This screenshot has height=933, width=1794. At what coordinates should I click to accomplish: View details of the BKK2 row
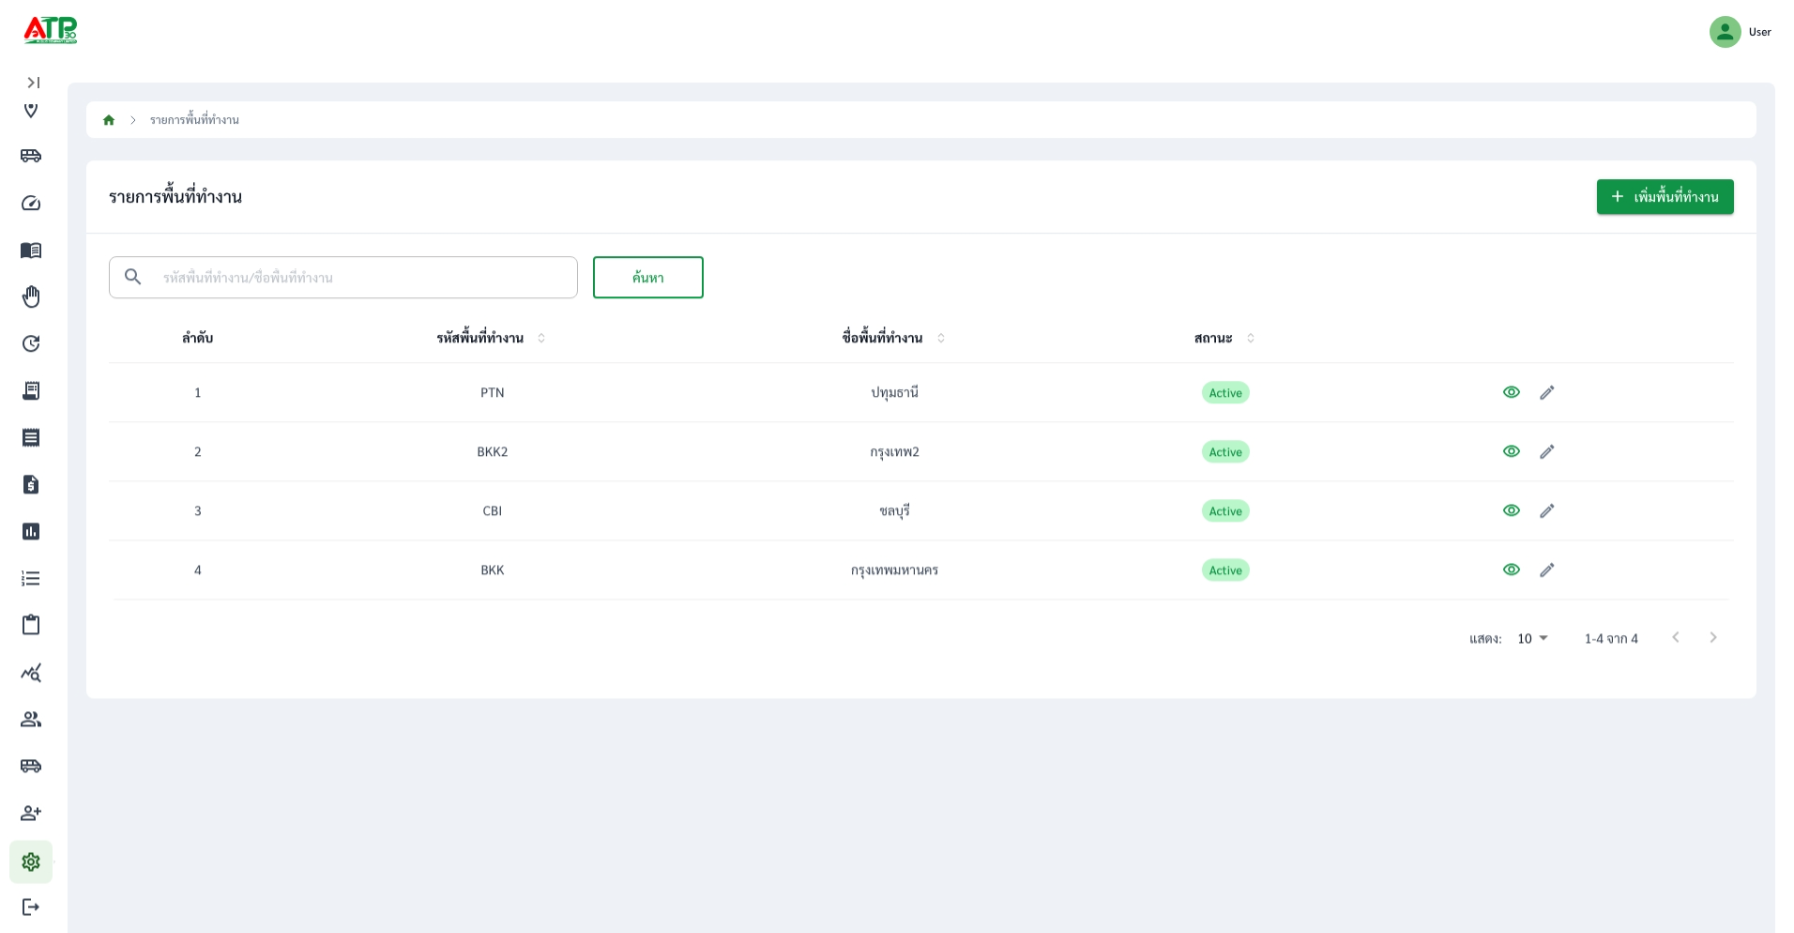(1511, 451)
